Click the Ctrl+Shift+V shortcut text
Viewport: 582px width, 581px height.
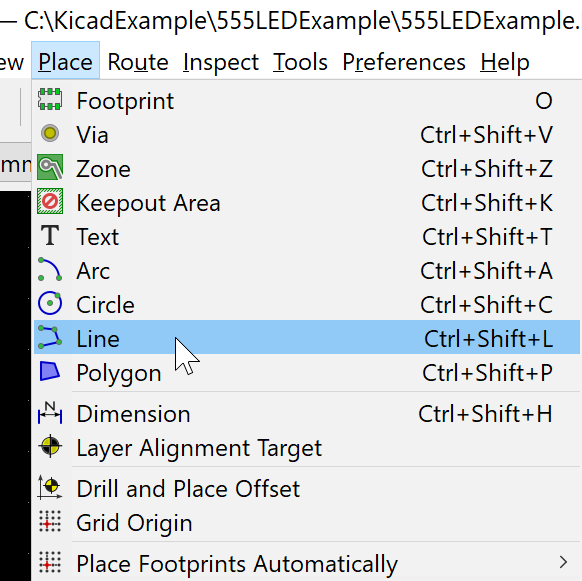point(487,134)
